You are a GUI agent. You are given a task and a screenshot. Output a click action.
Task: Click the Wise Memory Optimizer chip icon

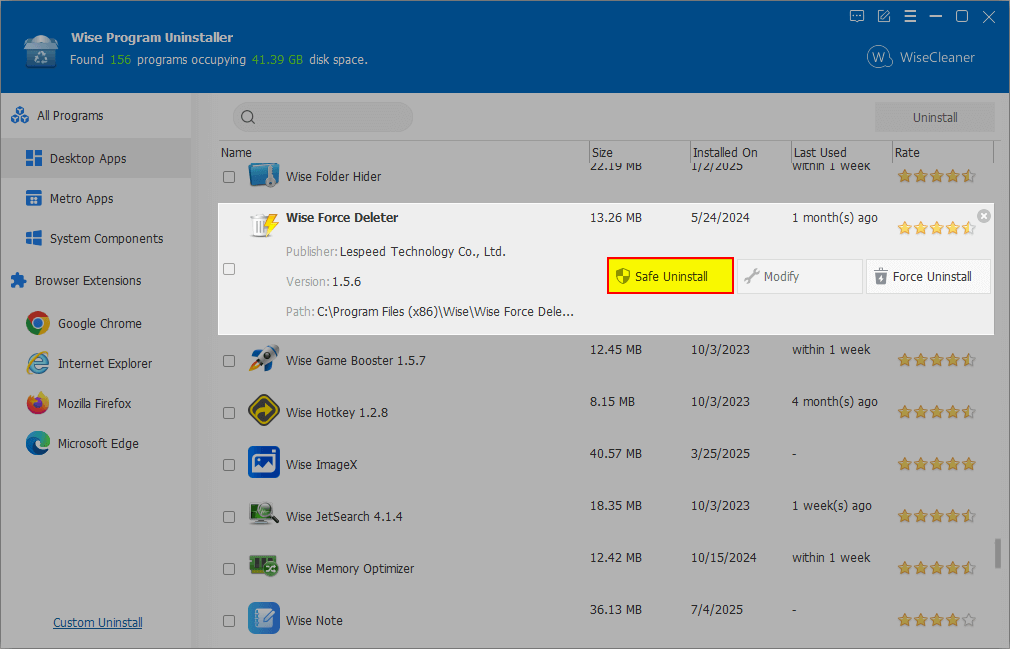coord(263,566)
